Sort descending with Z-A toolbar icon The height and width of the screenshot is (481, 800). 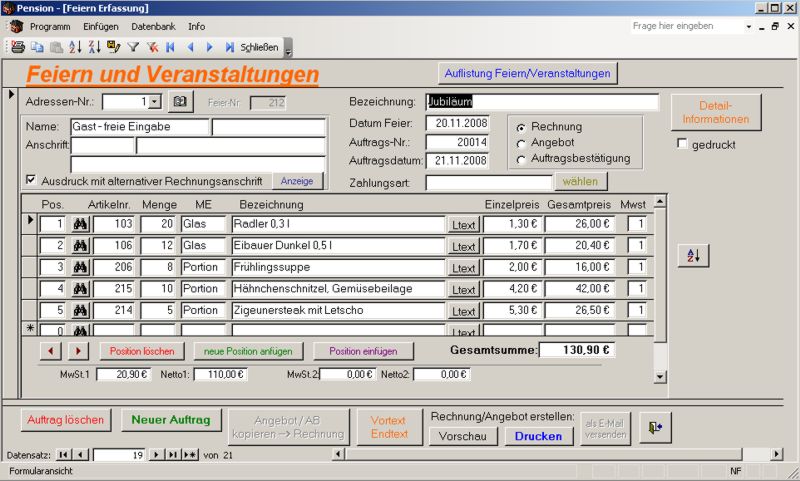click(94, 47)
